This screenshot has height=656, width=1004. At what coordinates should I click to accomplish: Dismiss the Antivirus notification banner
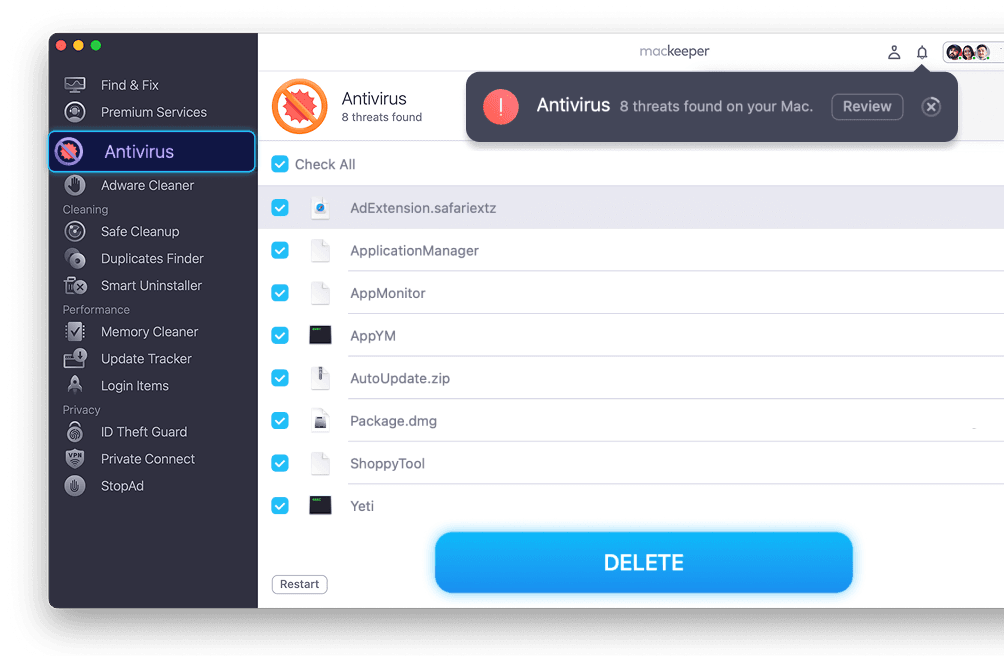point(931,107)
